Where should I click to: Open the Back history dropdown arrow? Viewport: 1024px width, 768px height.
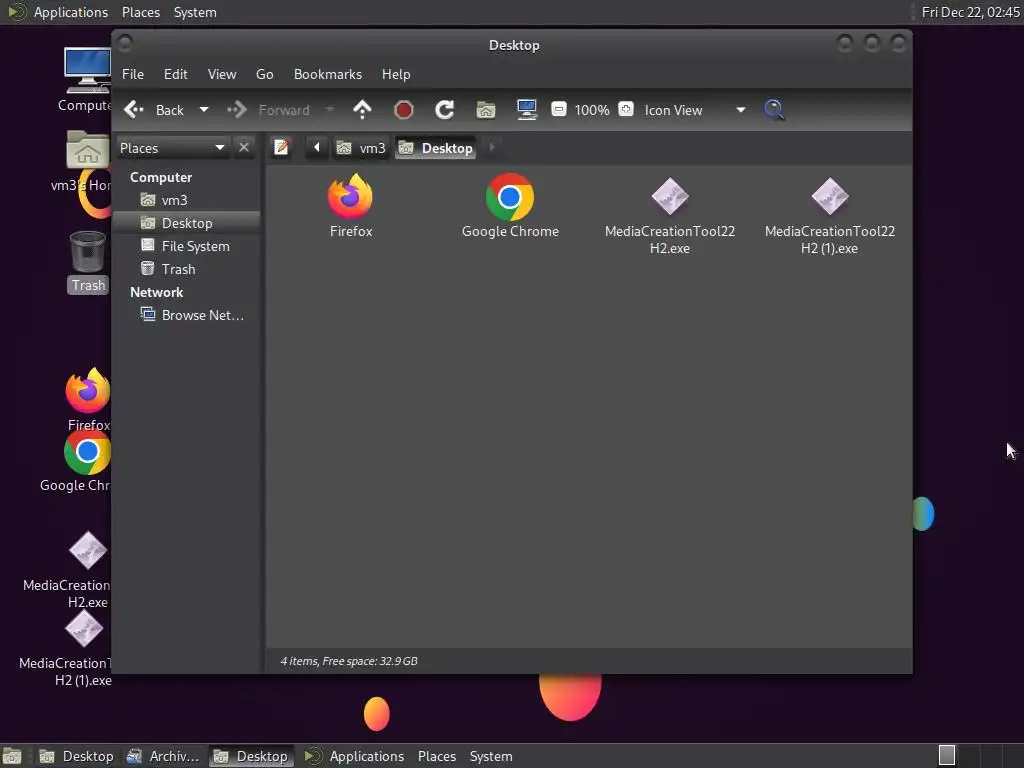tap(204, 110)
